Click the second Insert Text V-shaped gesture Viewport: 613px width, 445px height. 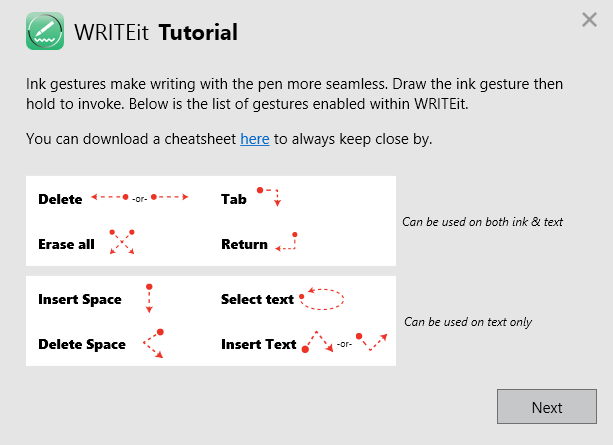pyautogui.click(x=373, y=342)
